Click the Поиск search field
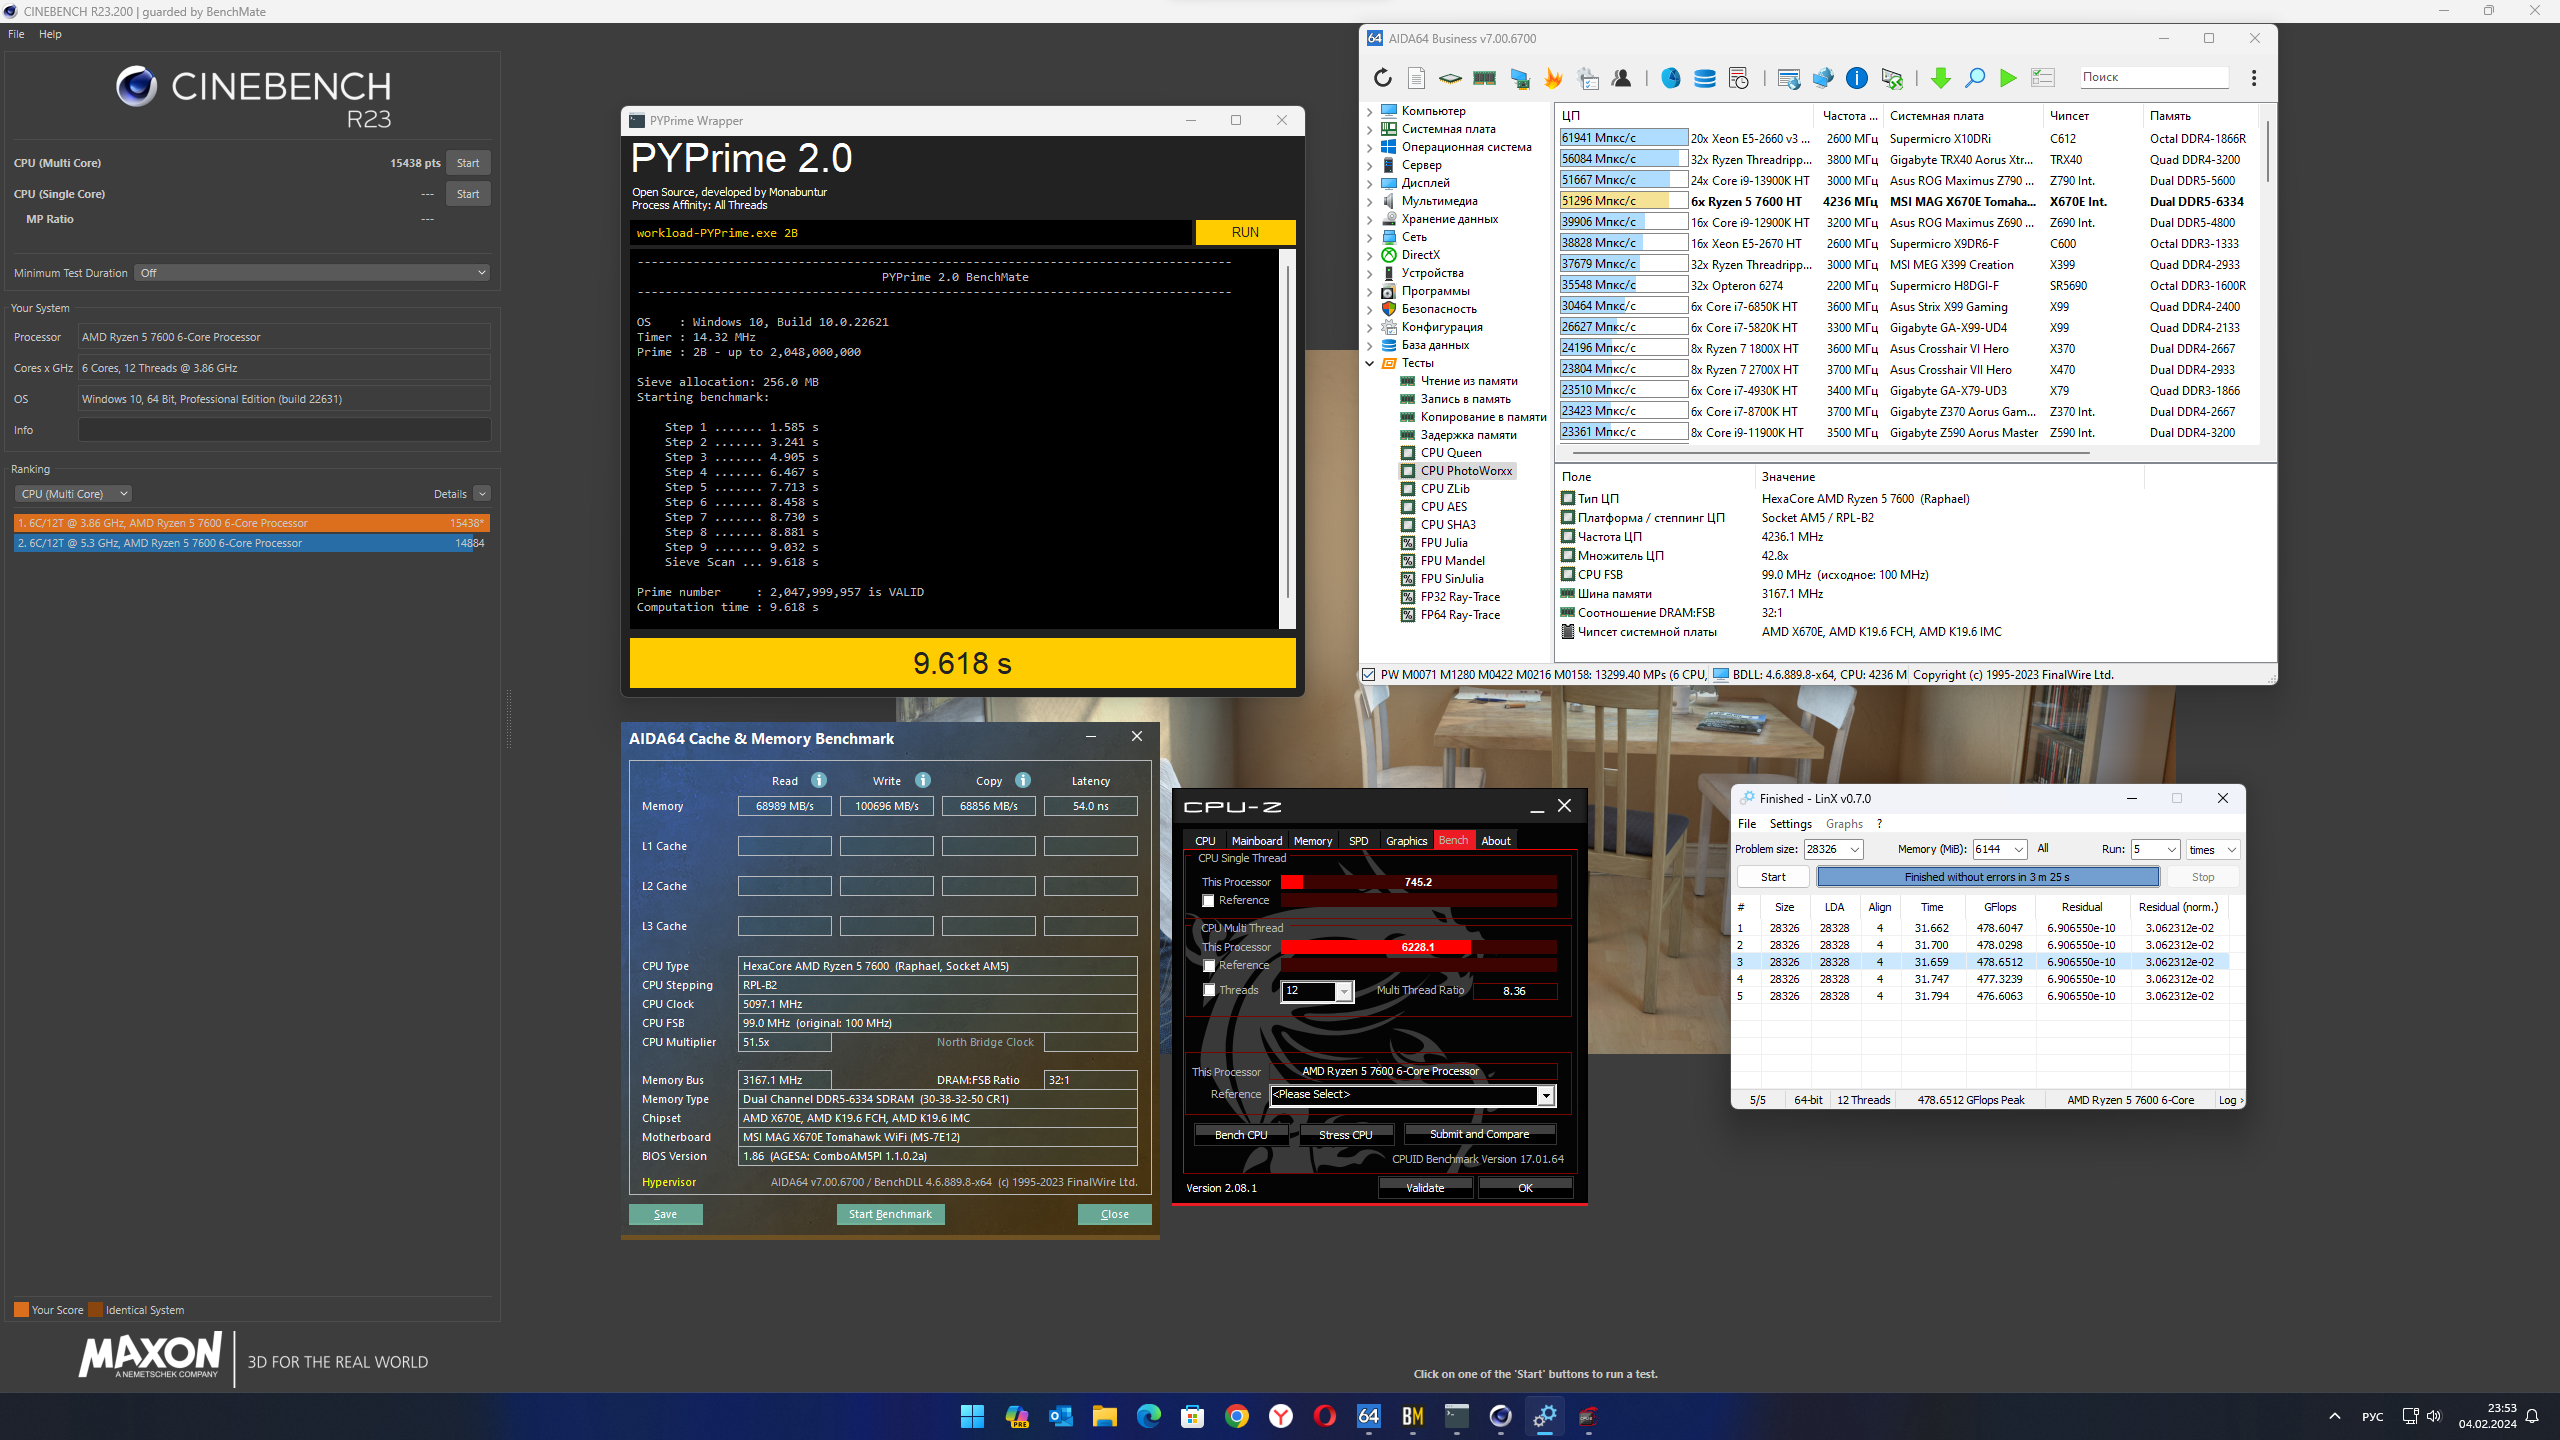The width and height of the screenshot is (2560, 1440). (2152, 77)
